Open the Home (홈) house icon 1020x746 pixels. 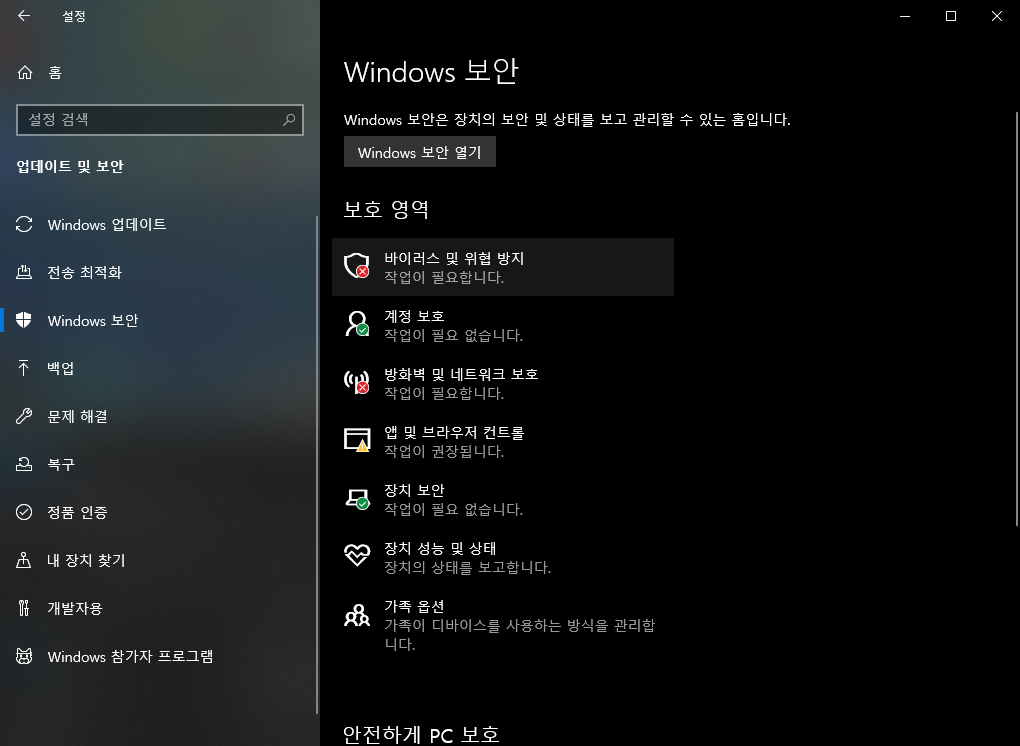click(25, 72)
